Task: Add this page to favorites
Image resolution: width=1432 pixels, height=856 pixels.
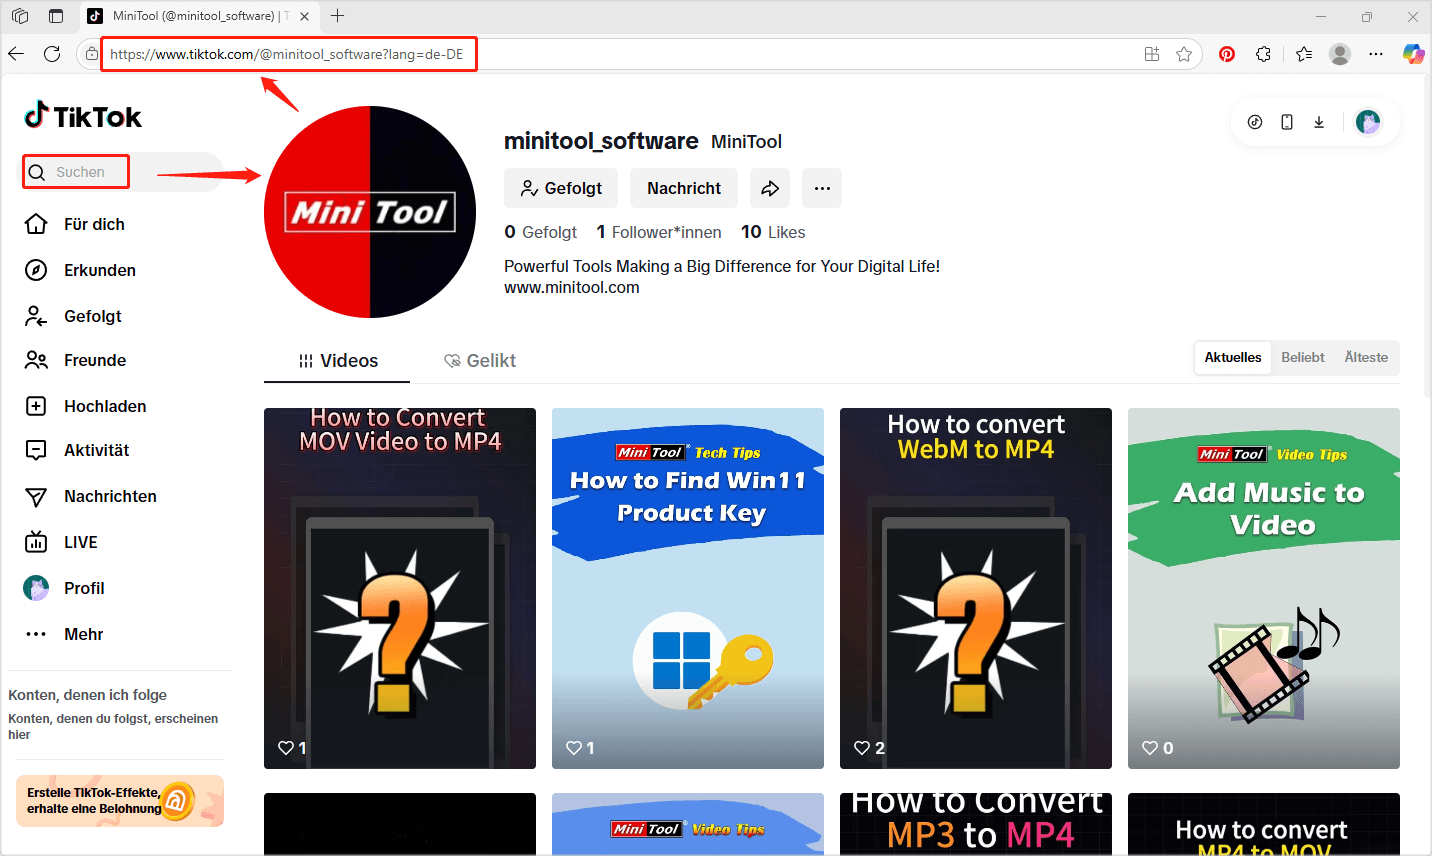Action: coord(1184,54)
